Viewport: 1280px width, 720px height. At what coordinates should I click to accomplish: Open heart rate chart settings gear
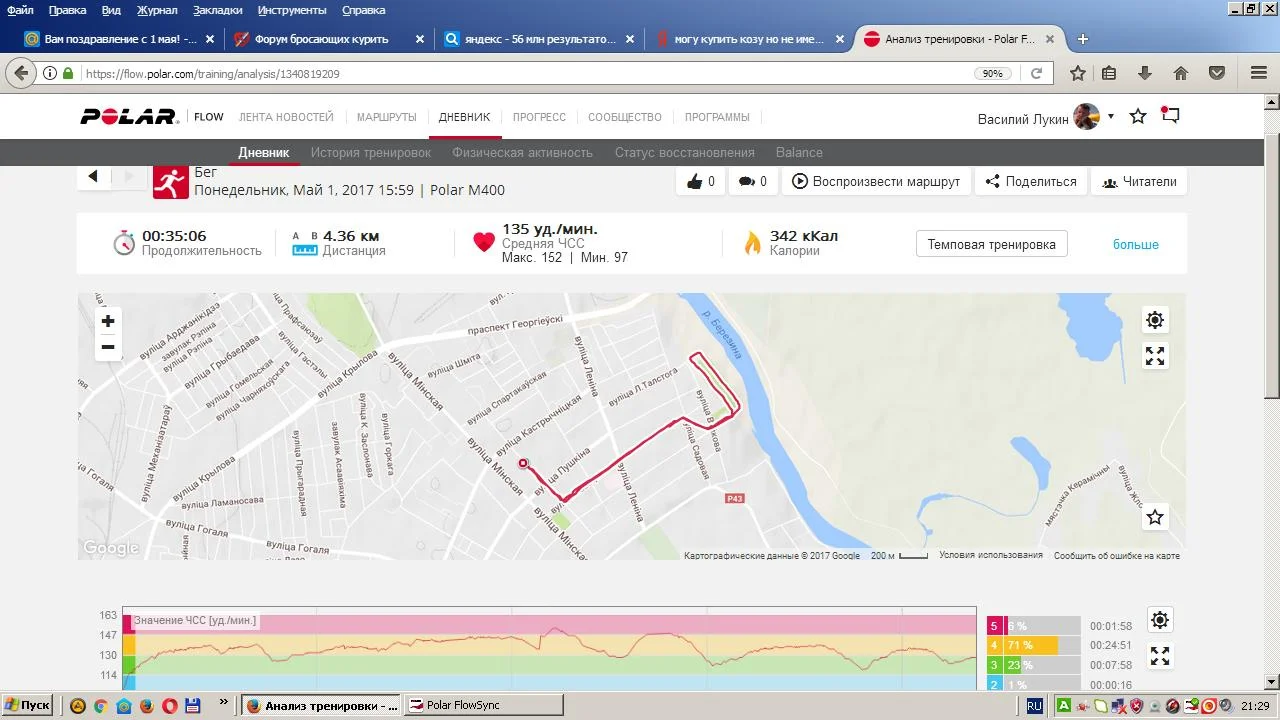click(1160, 620)
